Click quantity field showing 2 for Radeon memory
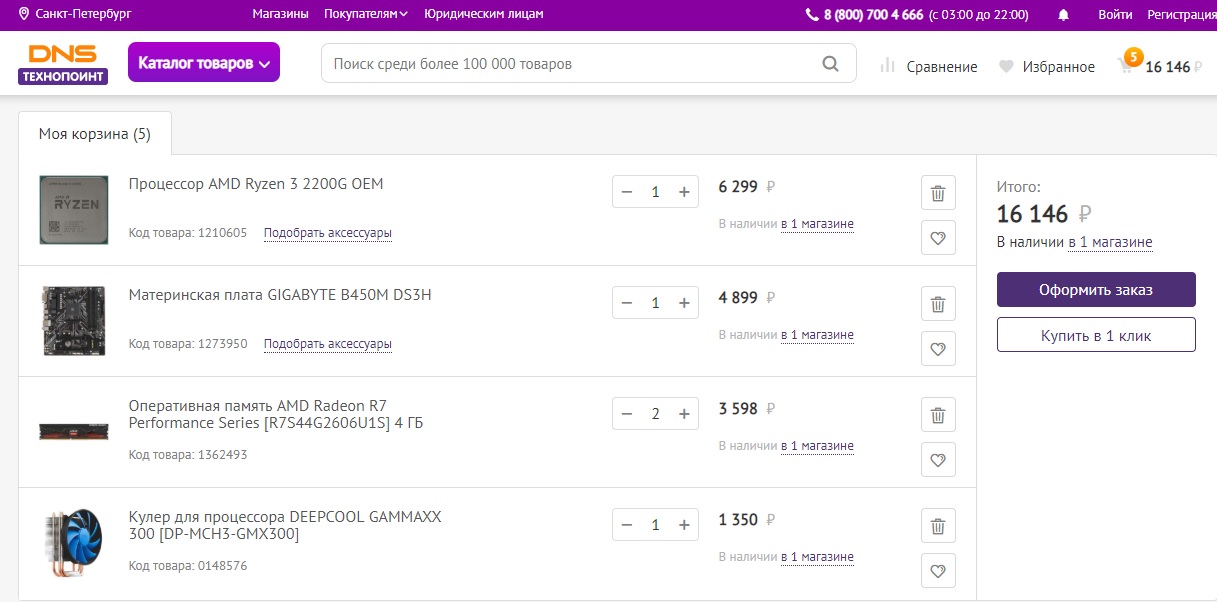 click(x=655, y=414)
